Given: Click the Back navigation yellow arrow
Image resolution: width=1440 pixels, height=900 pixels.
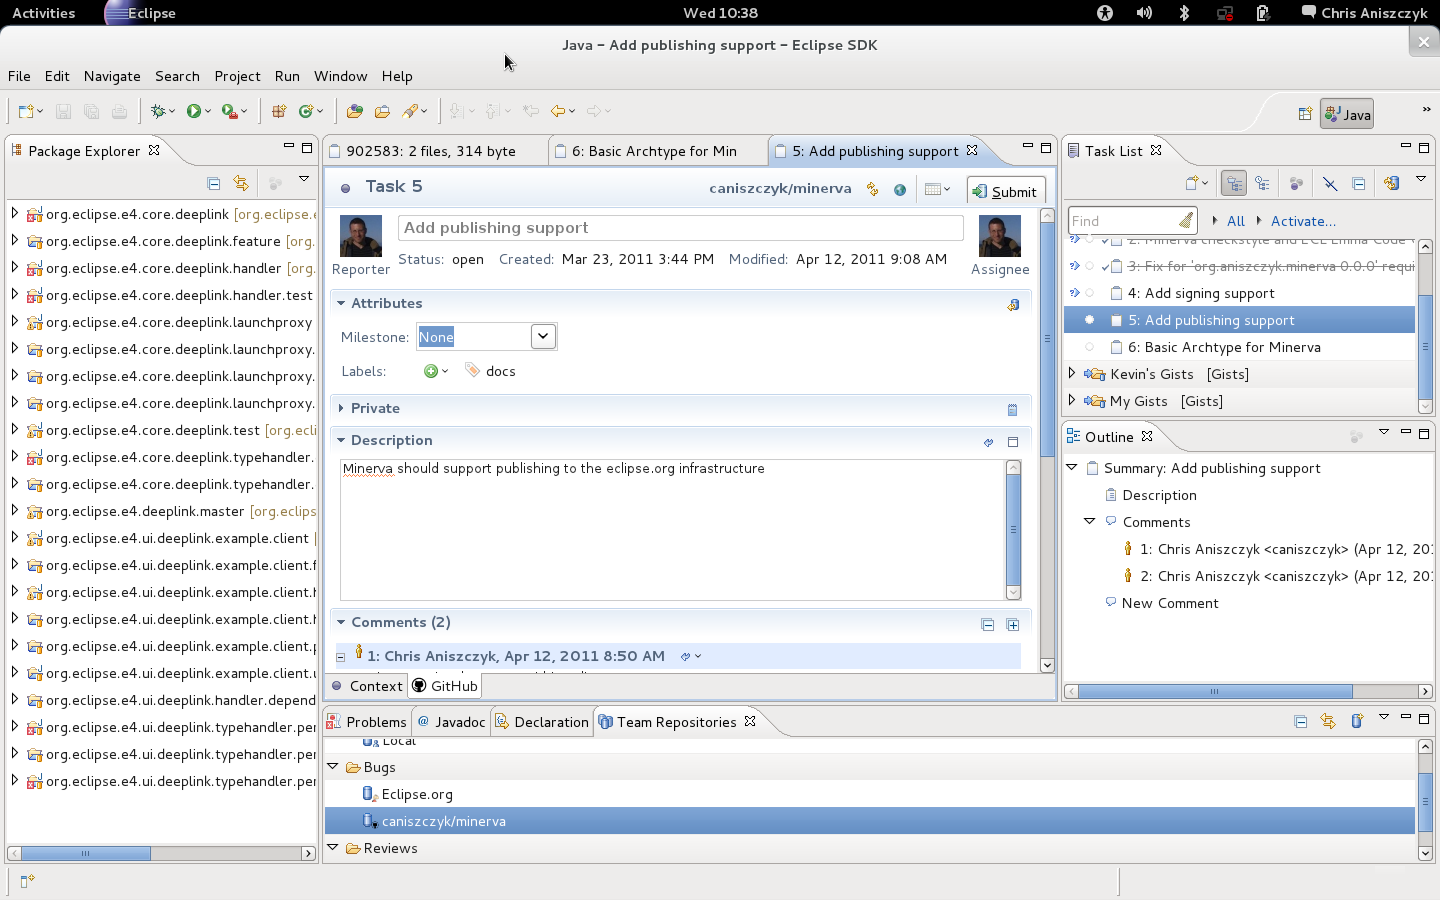Looking at the screenshot, I should (x=558, y=111).
